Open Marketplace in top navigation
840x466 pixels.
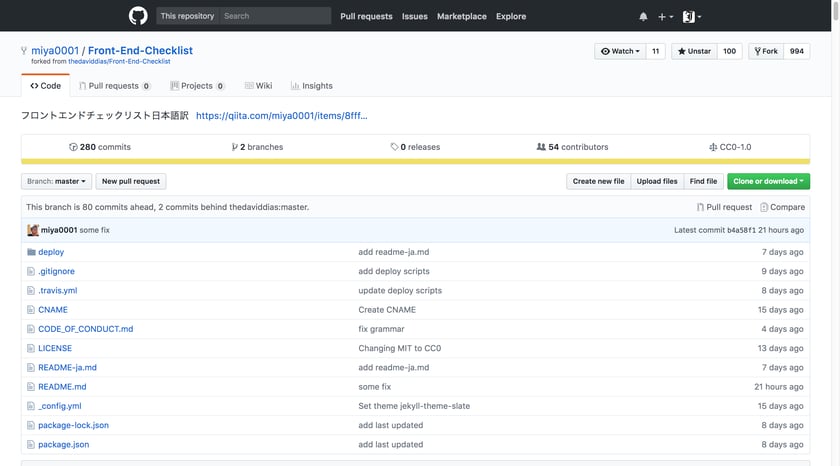pos(462,17)
